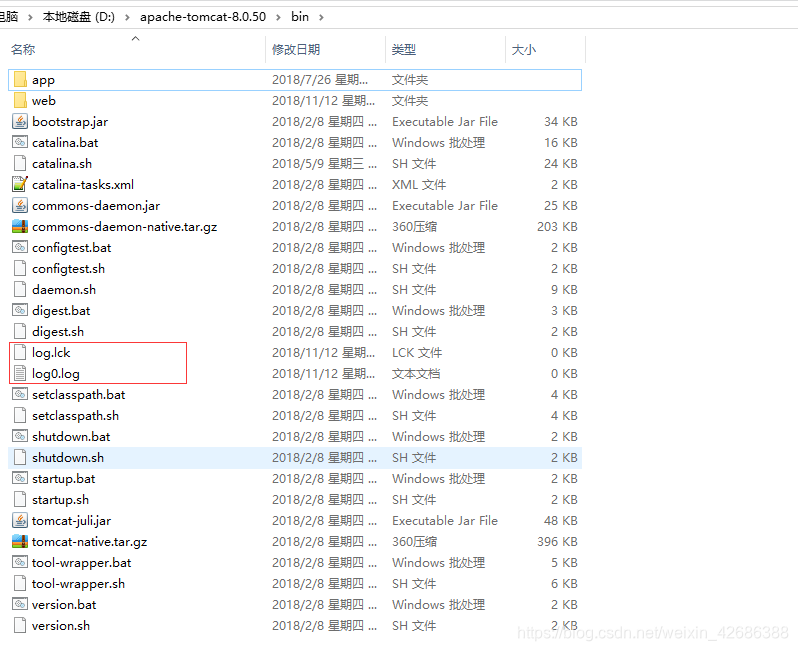Select the file name catalina-tasks.xml
Viewport: 798px width, 651px height.
(83, 185)
